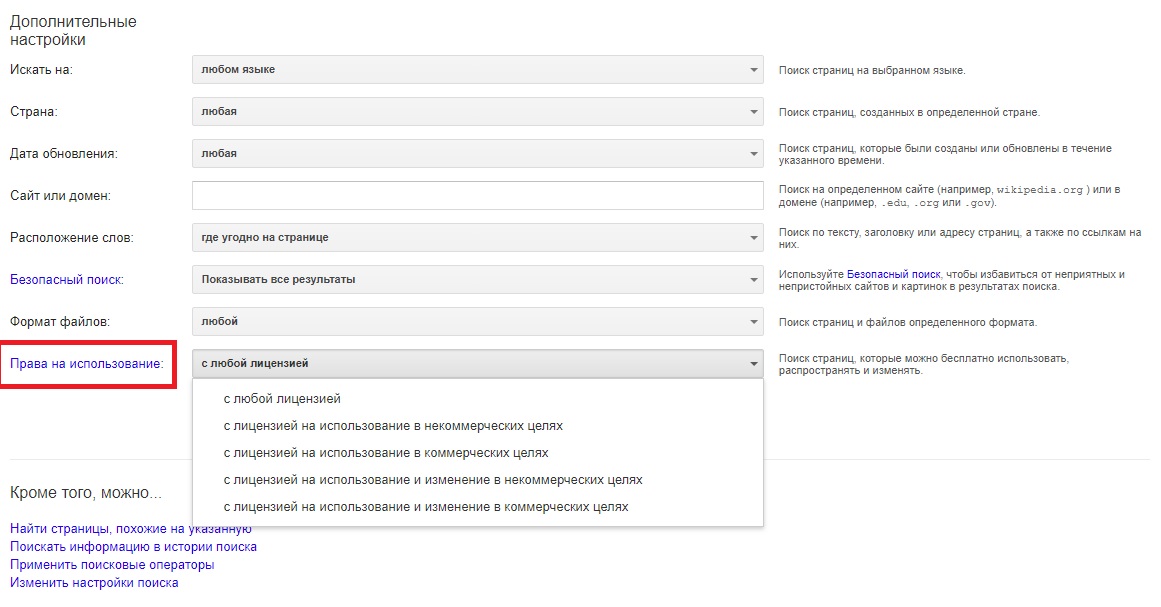
Task: Expand the 'Расположение слов' dropdown
Action: coord(477,238)
